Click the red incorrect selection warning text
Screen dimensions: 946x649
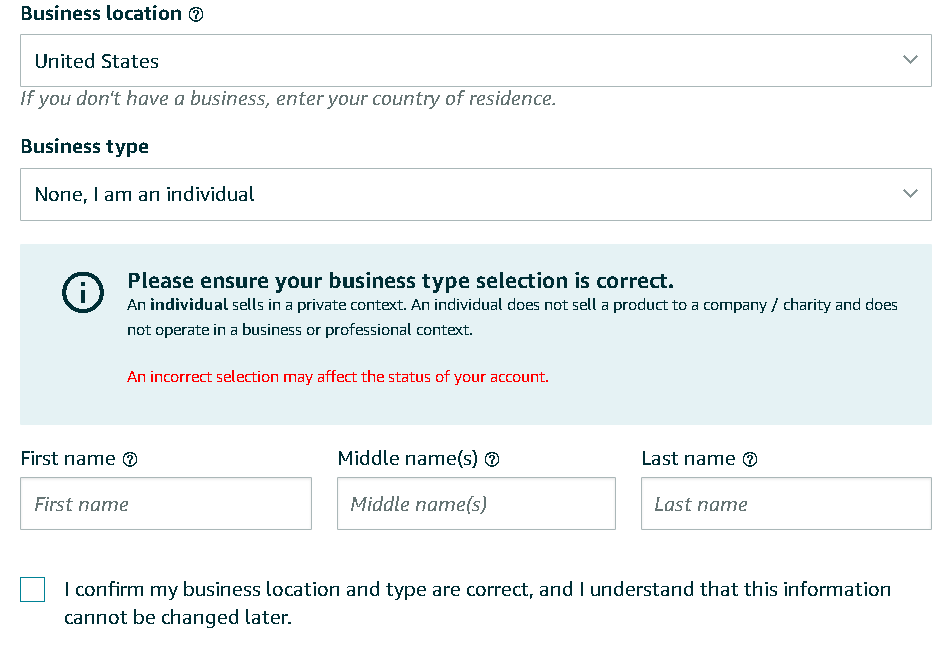point(338,377)
